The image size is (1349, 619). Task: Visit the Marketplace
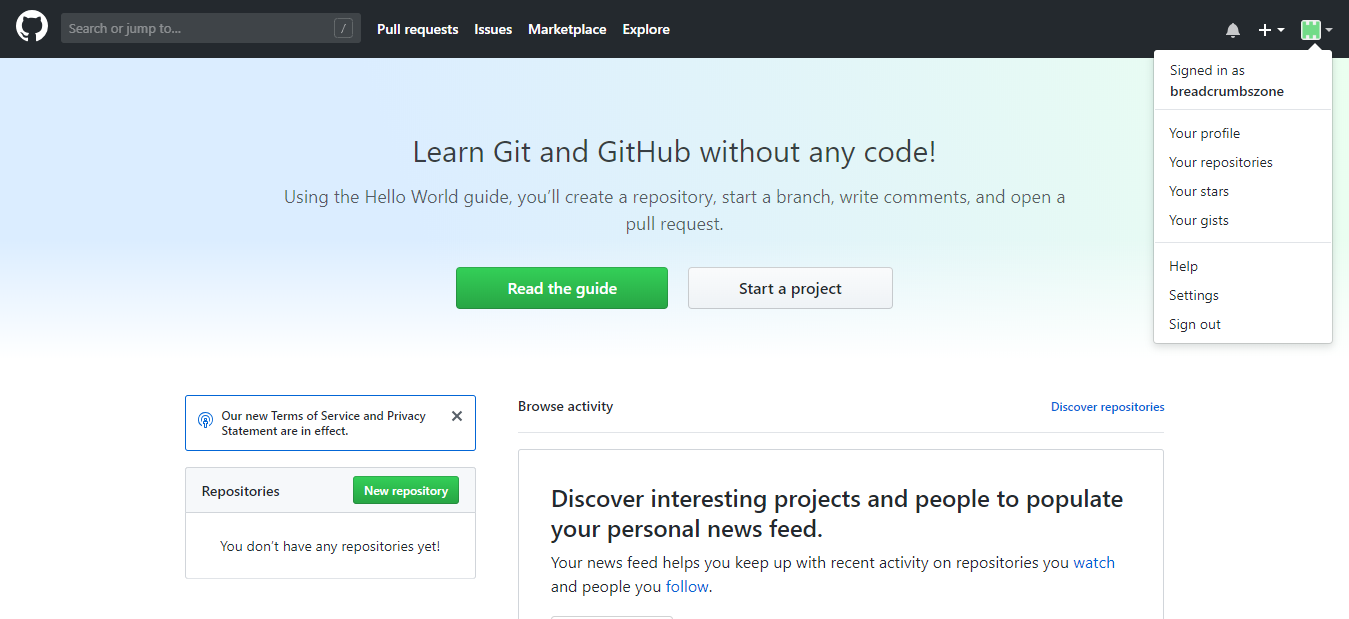click(x=566, y=29)
